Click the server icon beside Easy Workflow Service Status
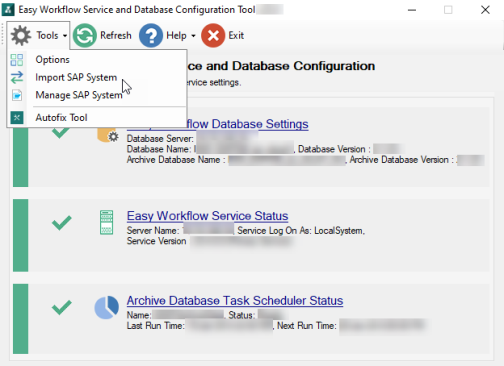The height and width of the screenshot is (366, 504). point(106,222)
